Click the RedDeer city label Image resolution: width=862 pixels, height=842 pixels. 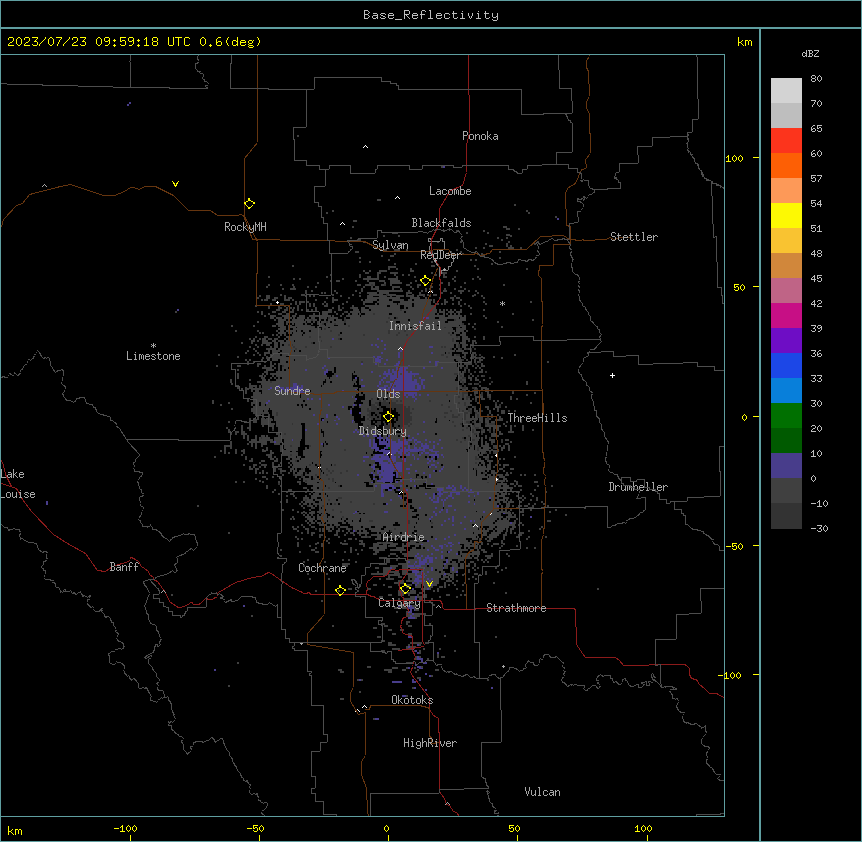[x=440, y=255]
